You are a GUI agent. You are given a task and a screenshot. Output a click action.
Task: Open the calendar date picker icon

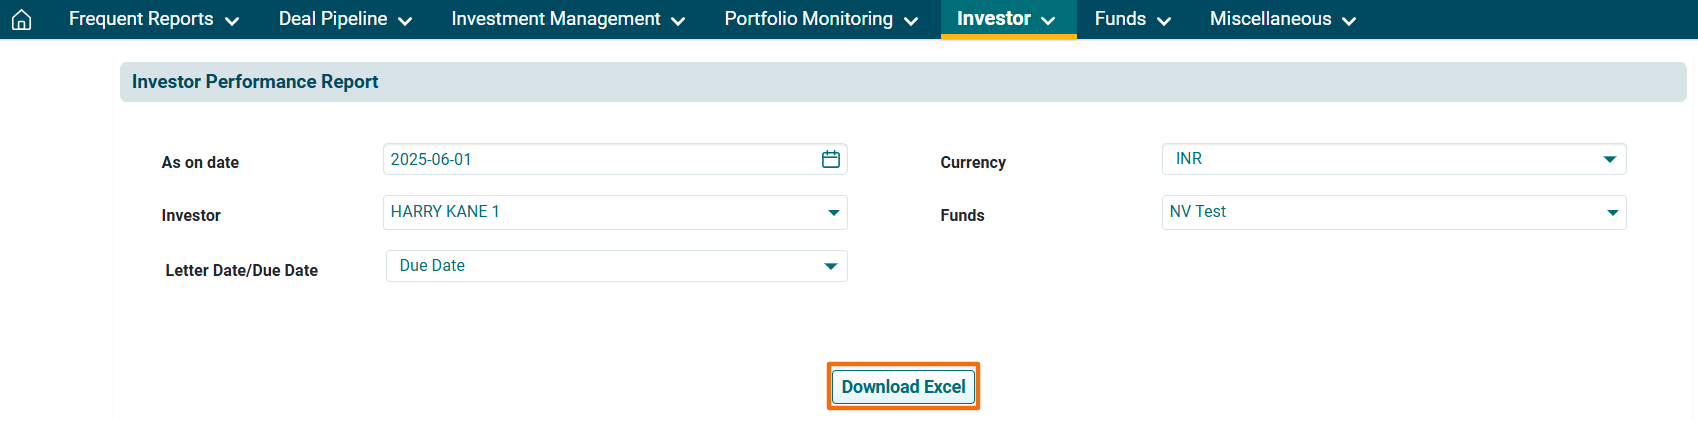830,159
